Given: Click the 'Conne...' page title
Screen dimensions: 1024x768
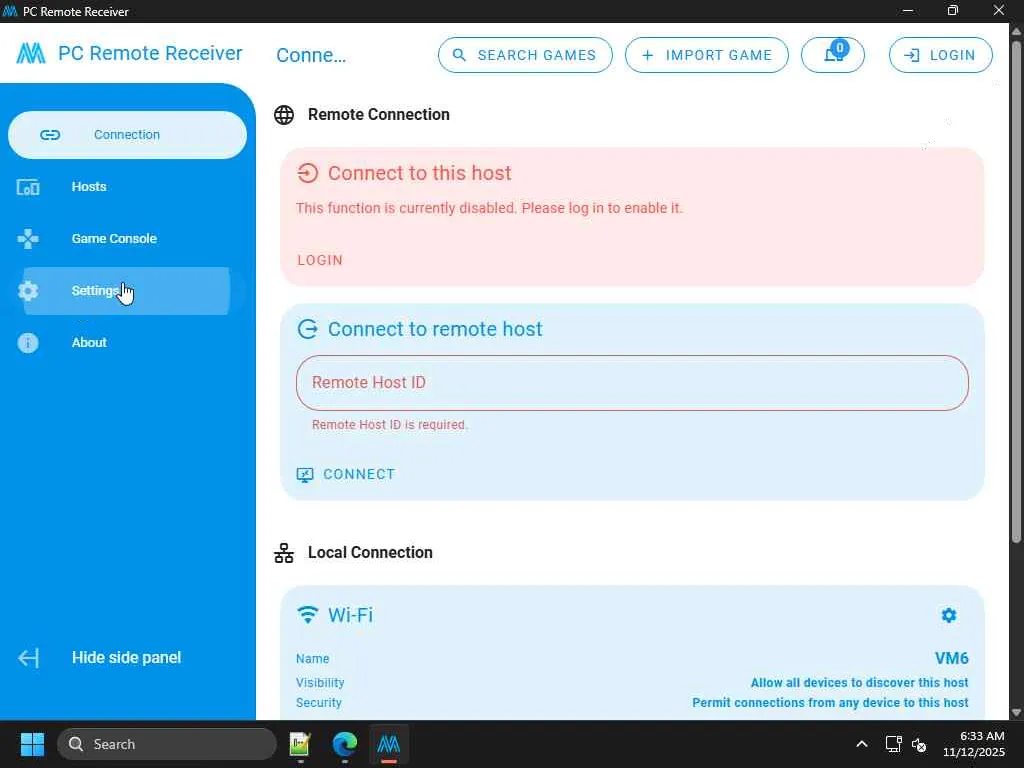Looking at the screenshot, I should click(x=312, y=56).
